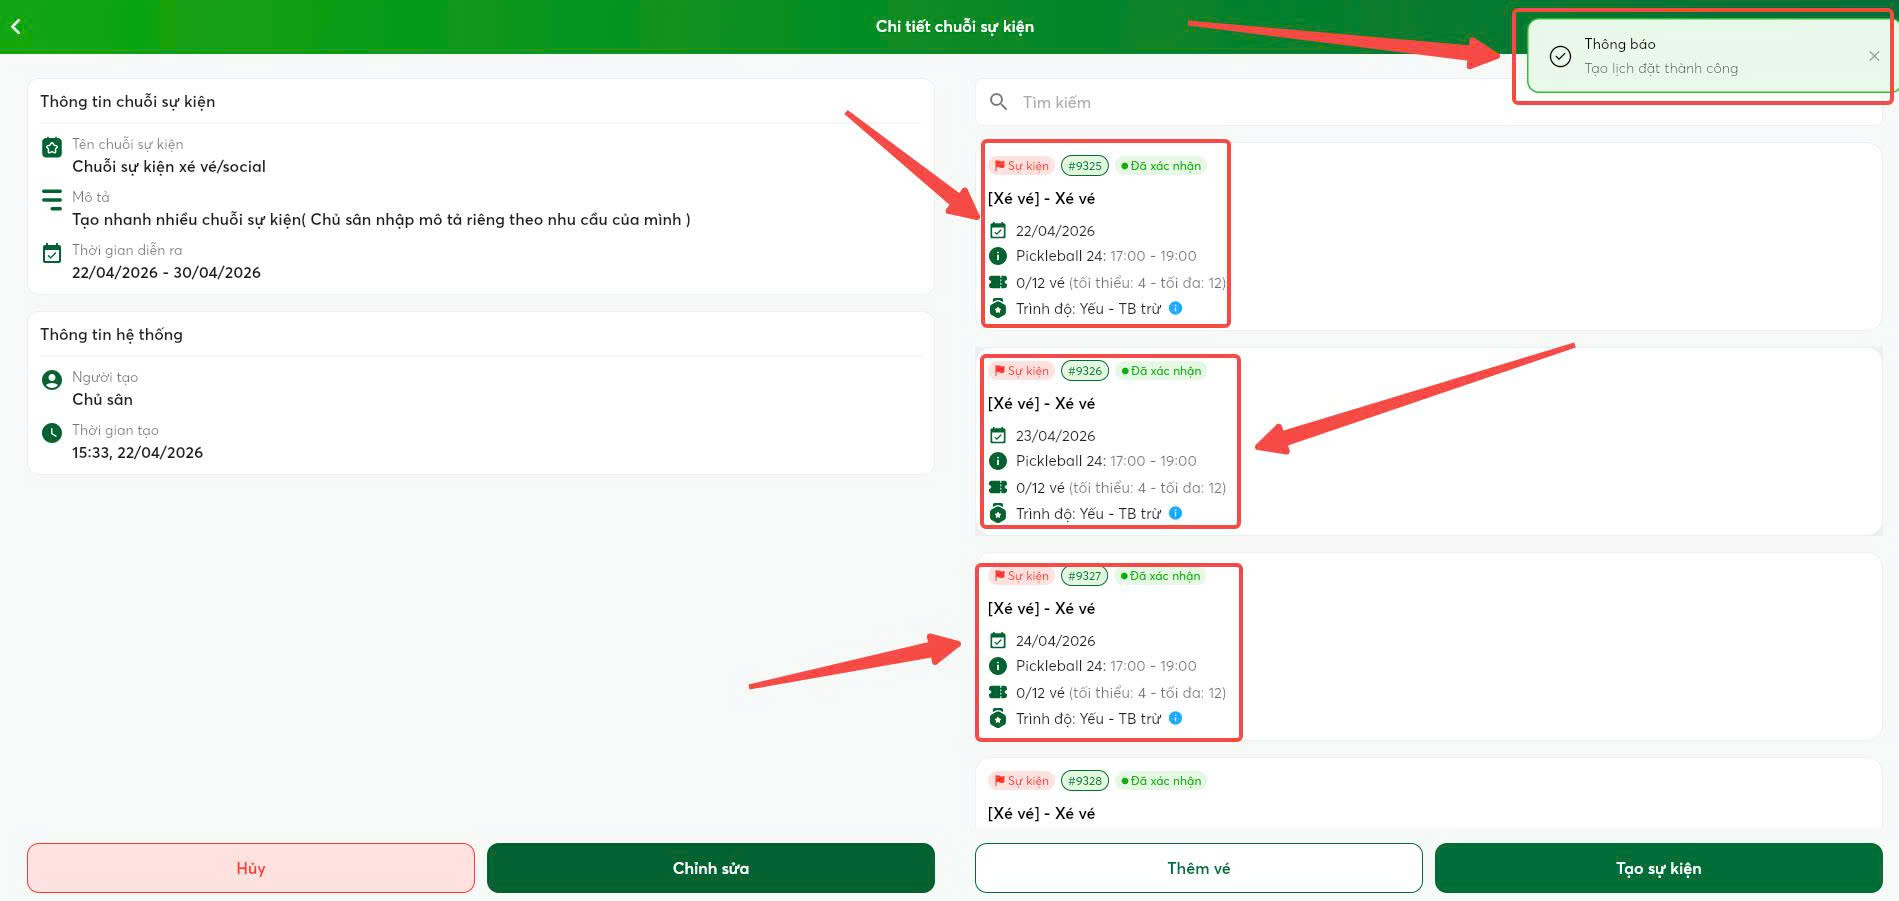Click the calendar icon beside 23/04/2026
Viewport: 1899px width, 901px height.
tap(998, 436)
